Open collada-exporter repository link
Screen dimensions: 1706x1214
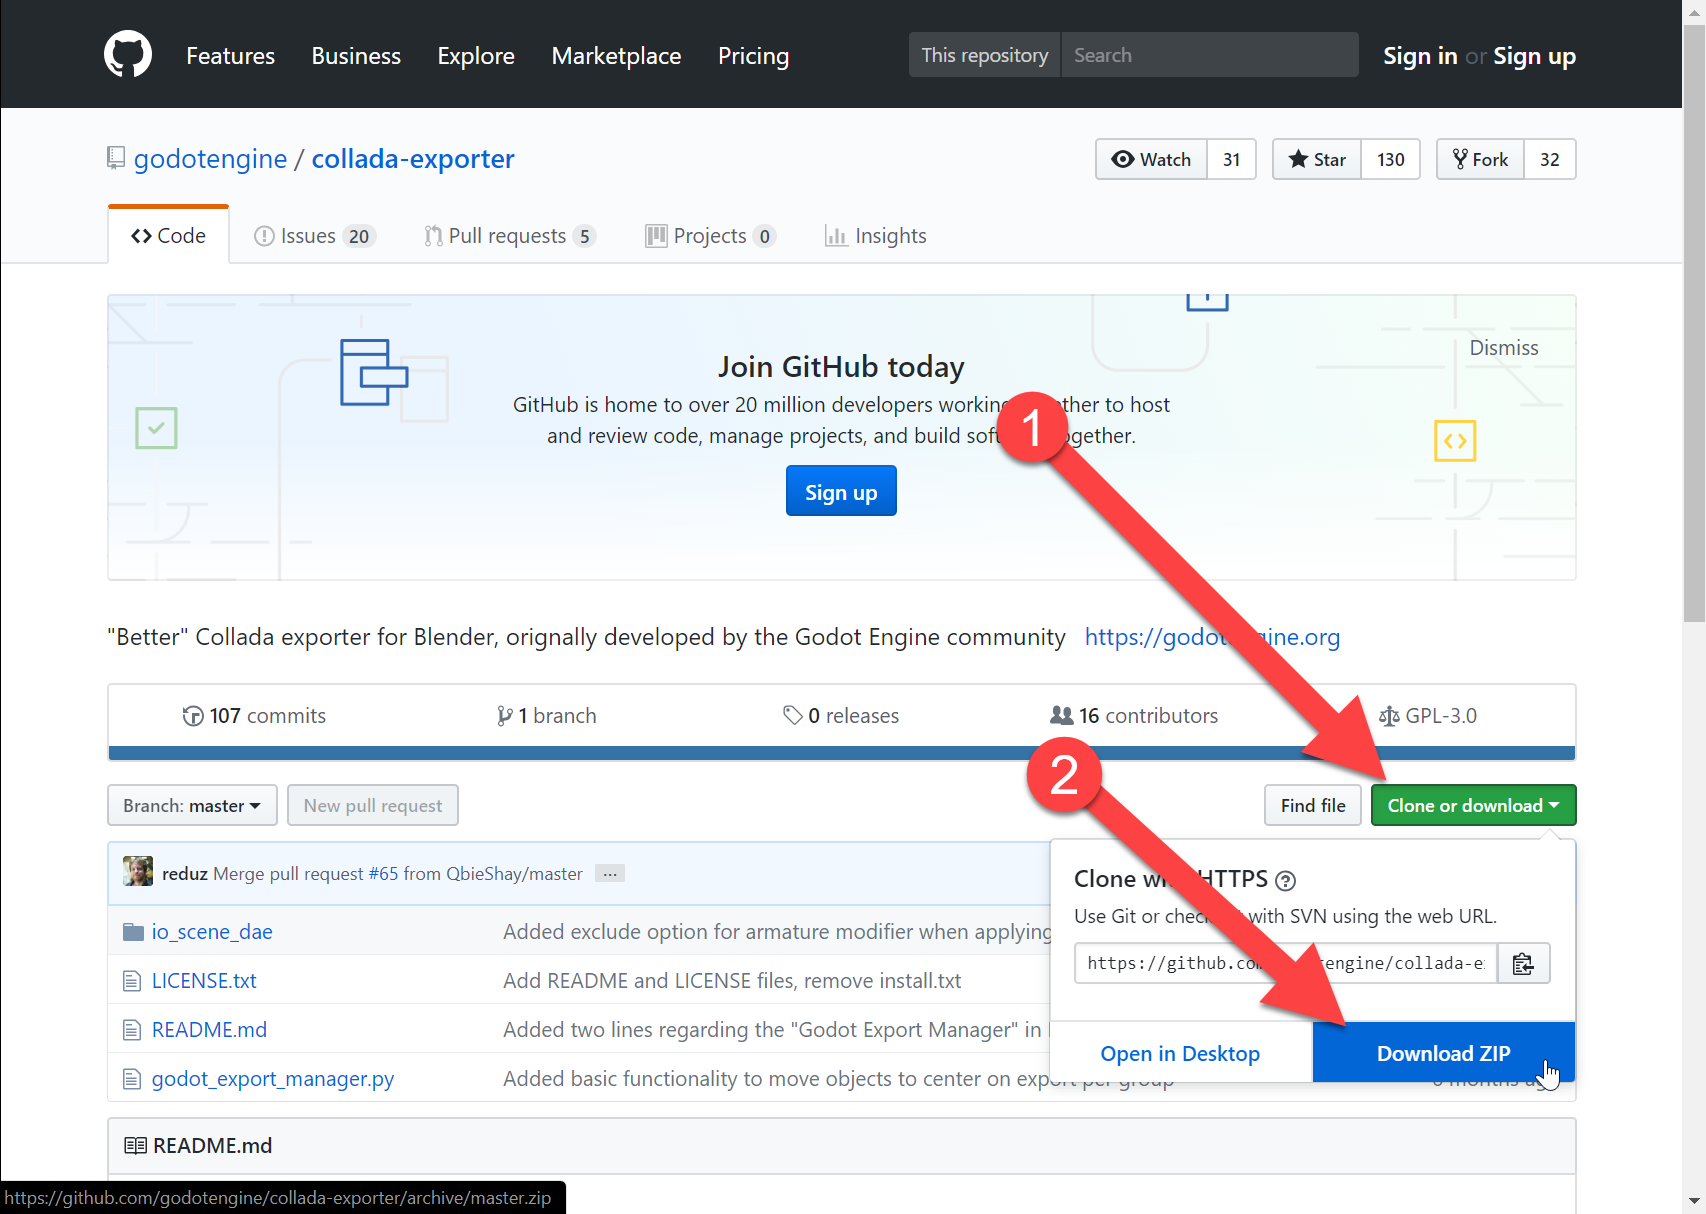pyautogui.click(x=413, y=158)
